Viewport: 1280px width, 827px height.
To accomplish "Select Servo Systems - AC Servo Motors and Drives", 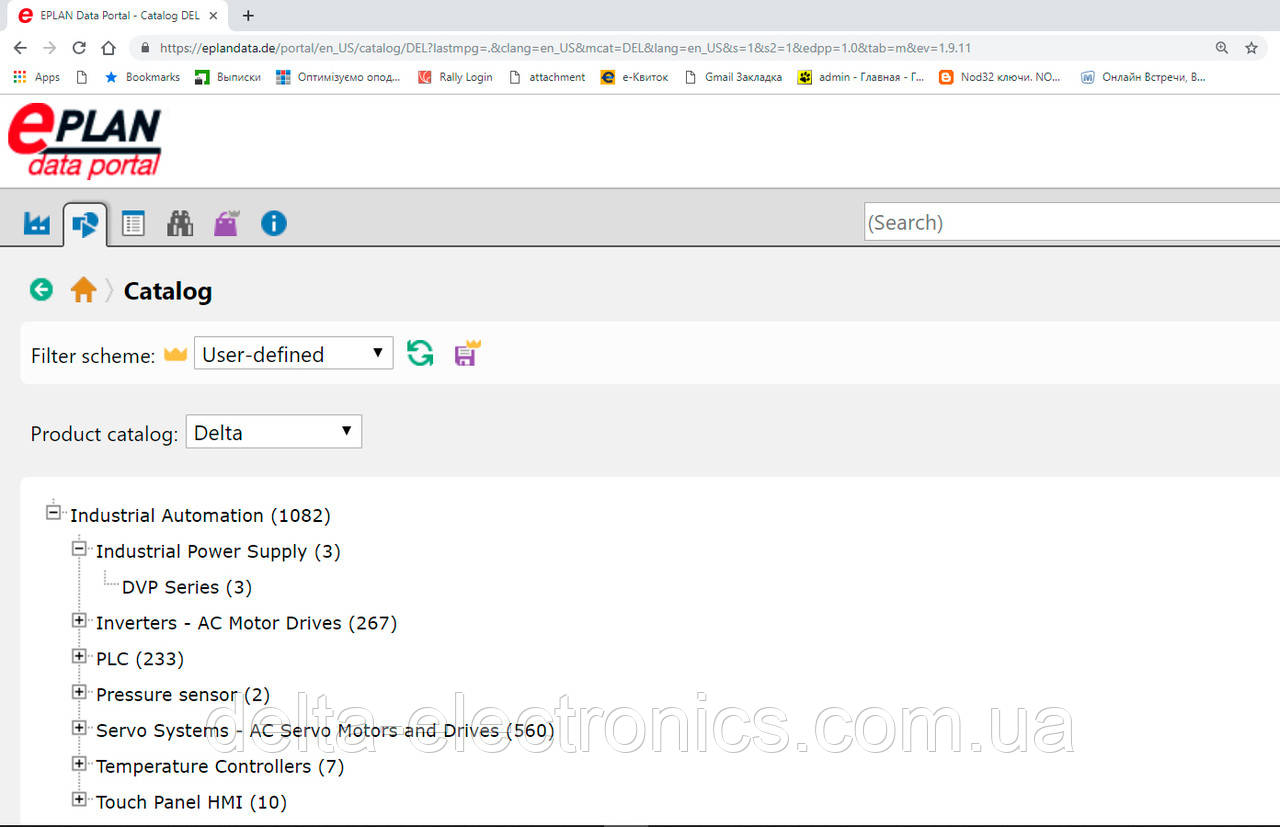I will click(325, 731).
